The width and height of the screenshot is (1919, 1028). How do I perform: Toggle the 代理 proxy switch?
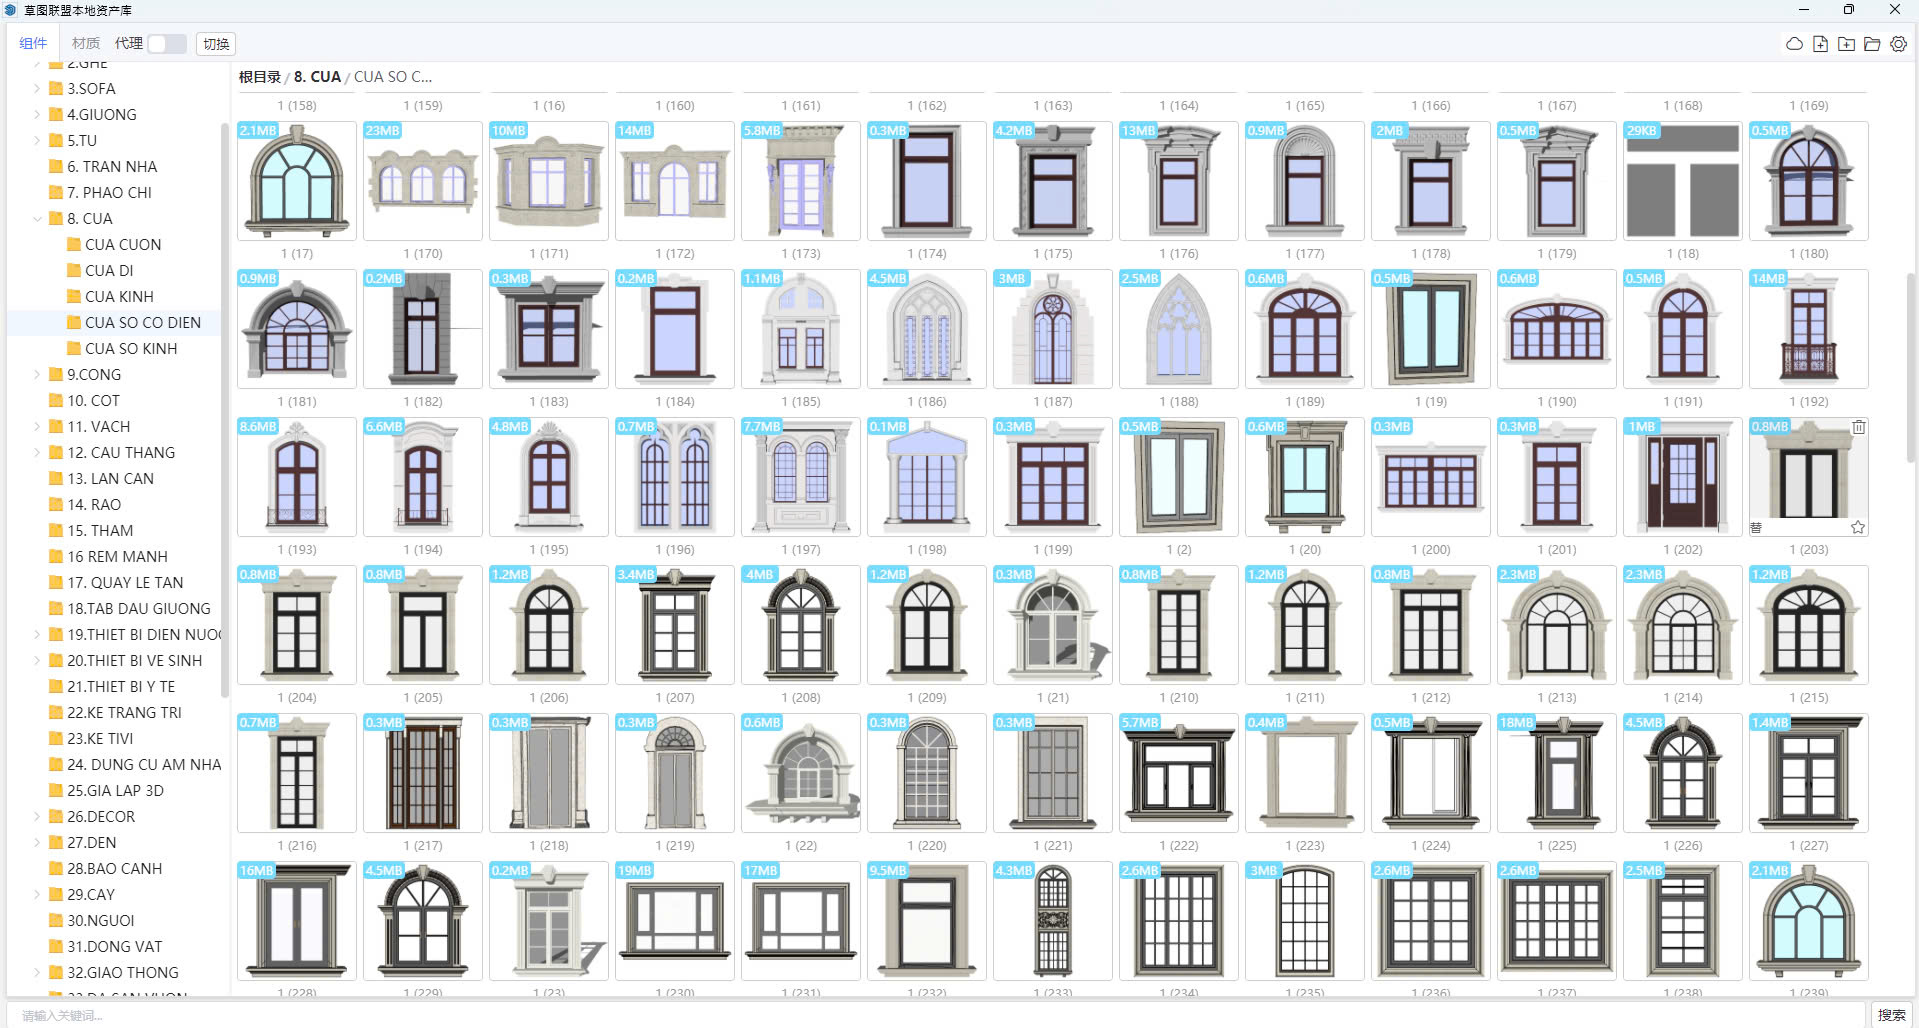tap(166, 44)
